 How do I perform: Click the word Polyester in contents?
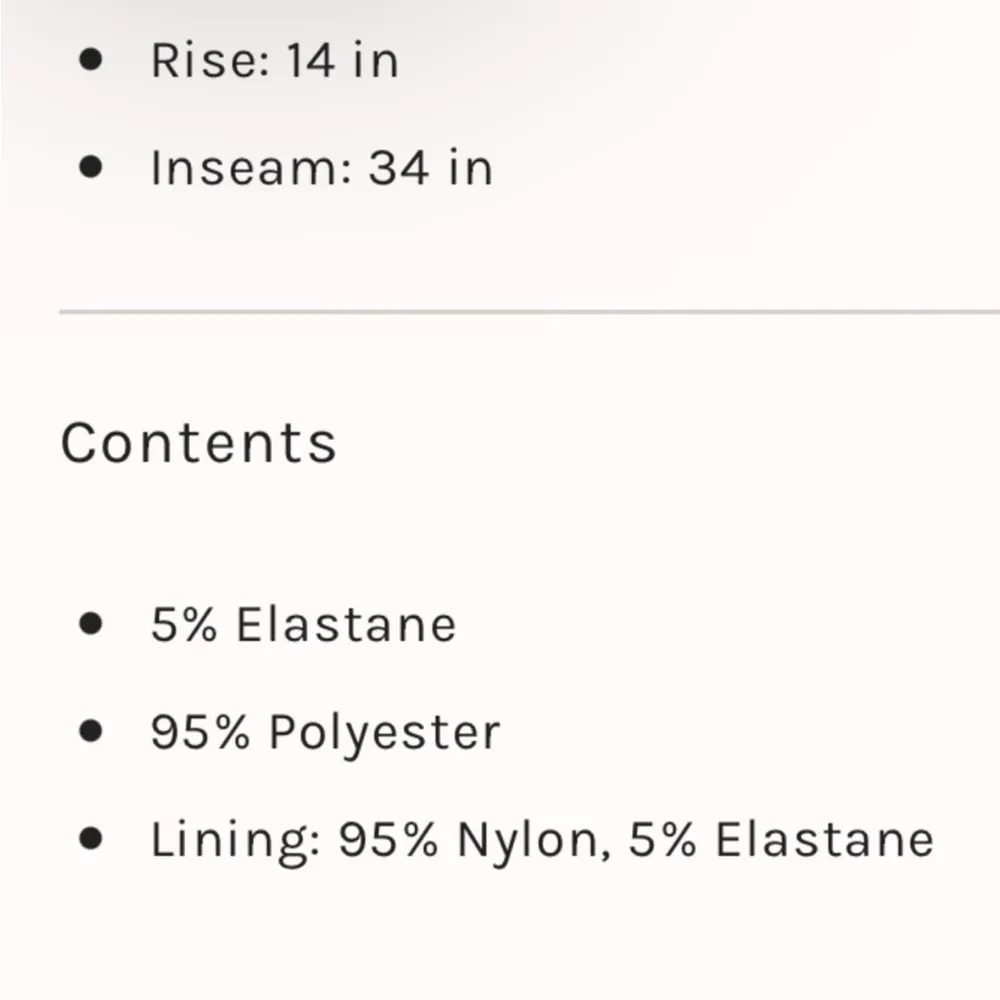384,733
